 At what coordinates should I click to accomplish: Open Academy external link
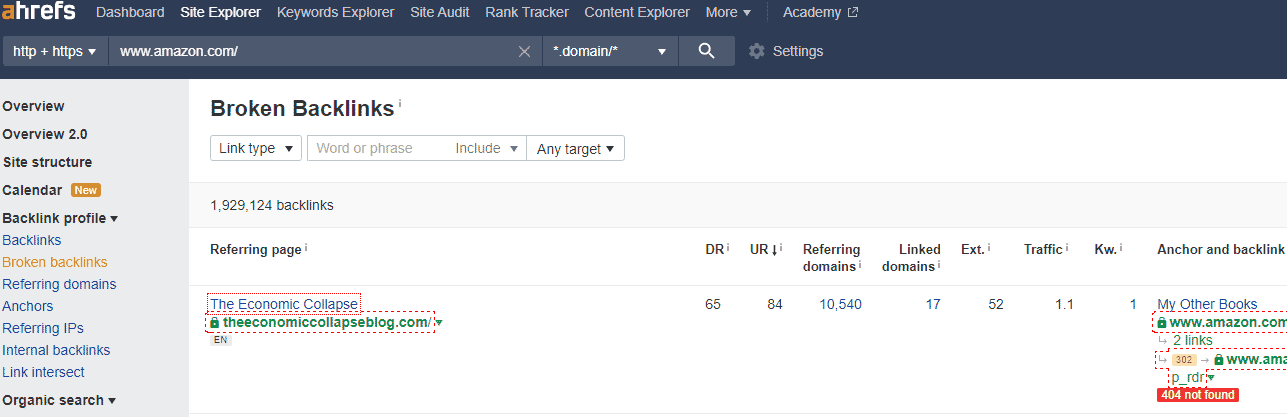click(820, 13)
